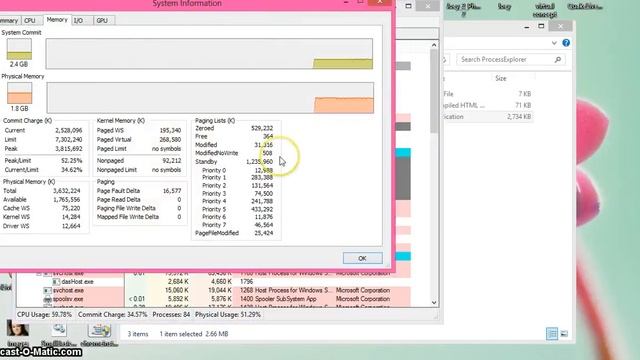This screenshot has width=640, height=360.
Task: Click the small Physical Memory 1.8 GB gauge
Action: pyautogui.click(x=19, y=93)
